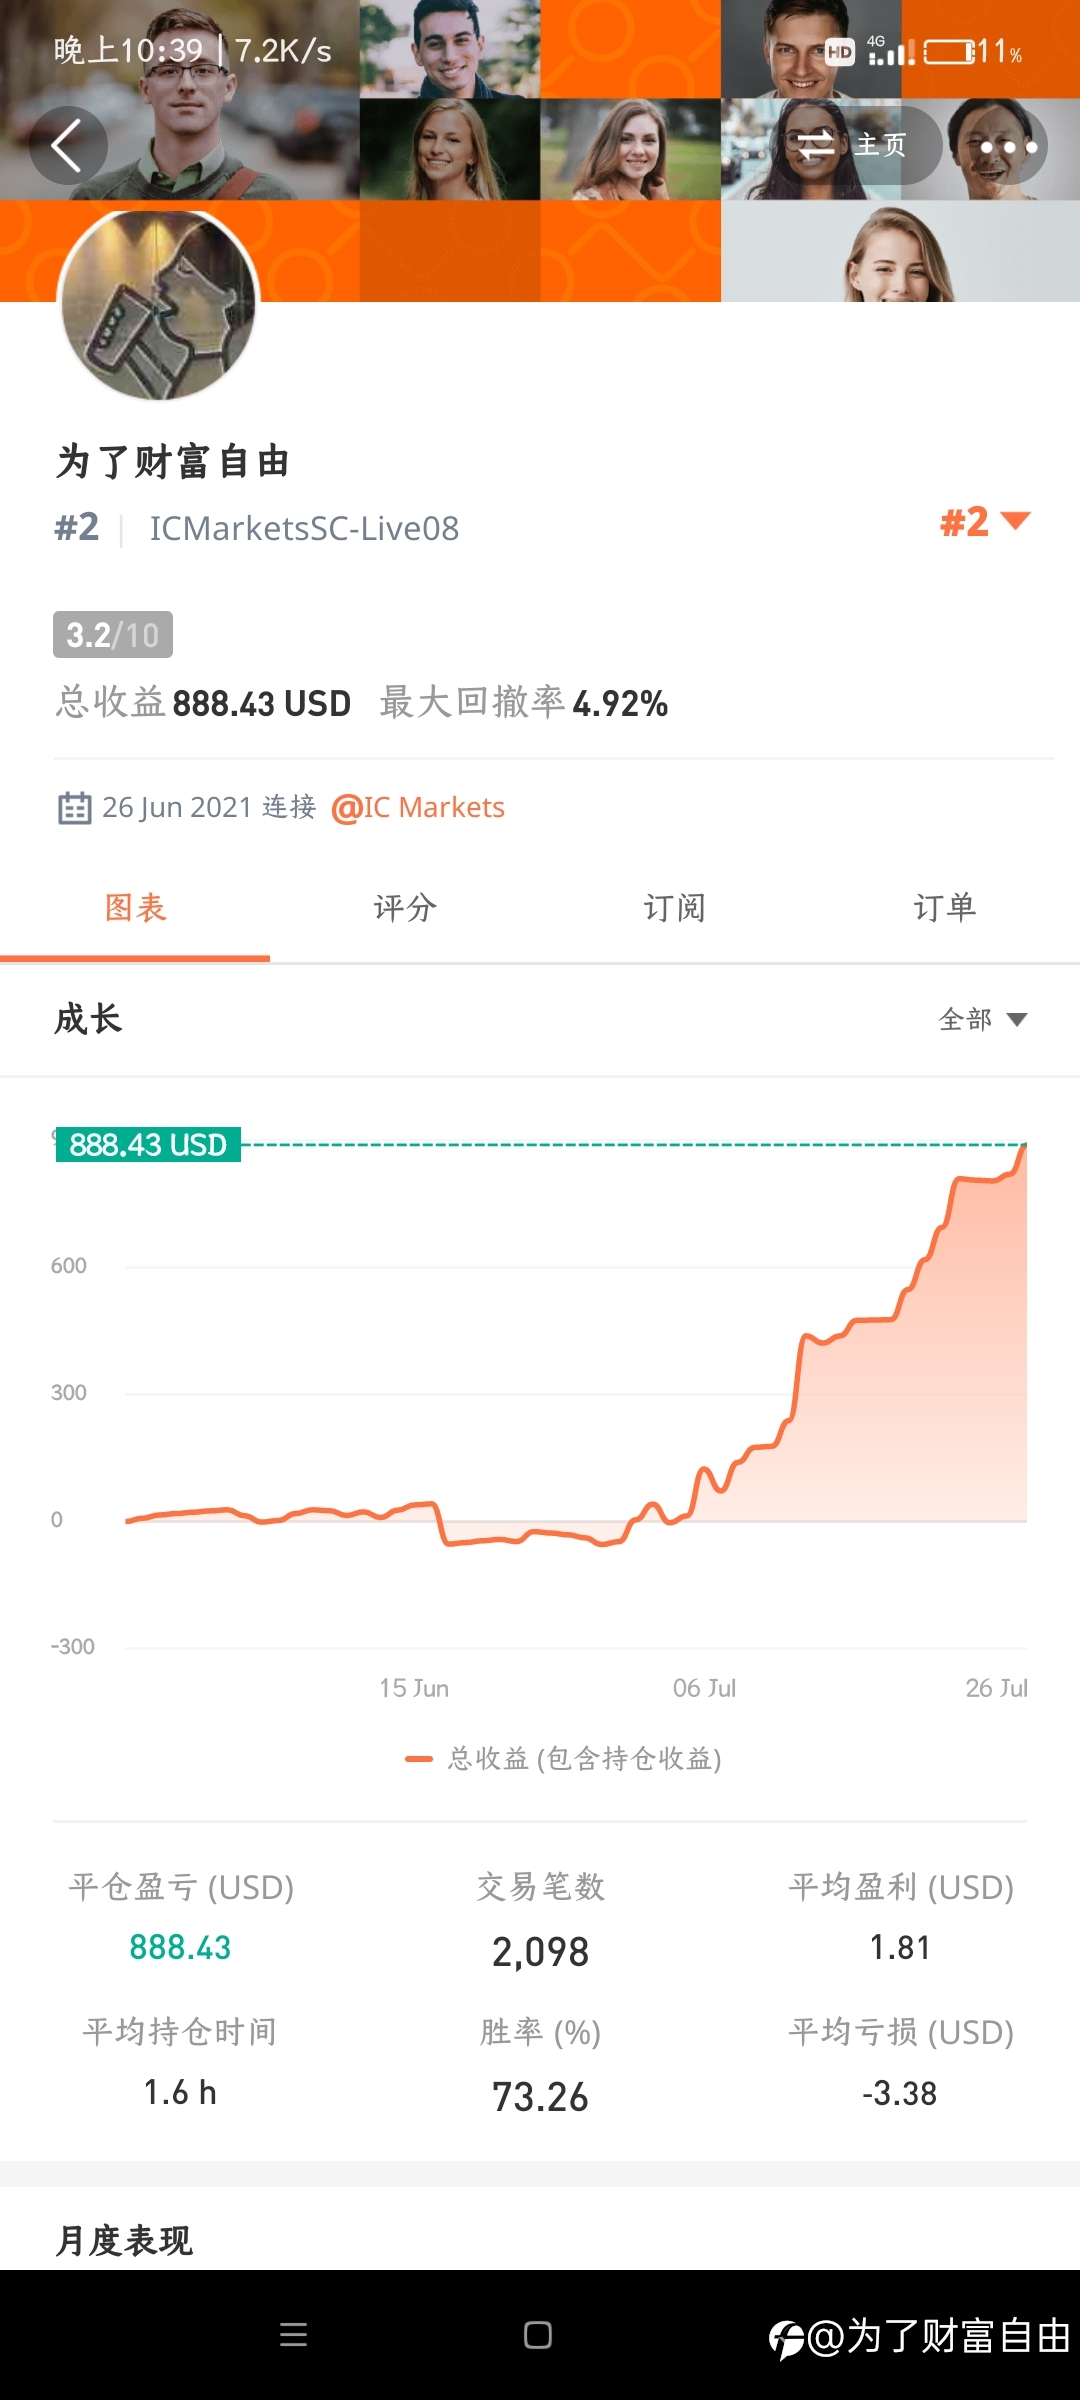This screenshot has height=2400, width=1080.
Task: Tap the chart at the 06 Jul marker
Action: 704,1688
